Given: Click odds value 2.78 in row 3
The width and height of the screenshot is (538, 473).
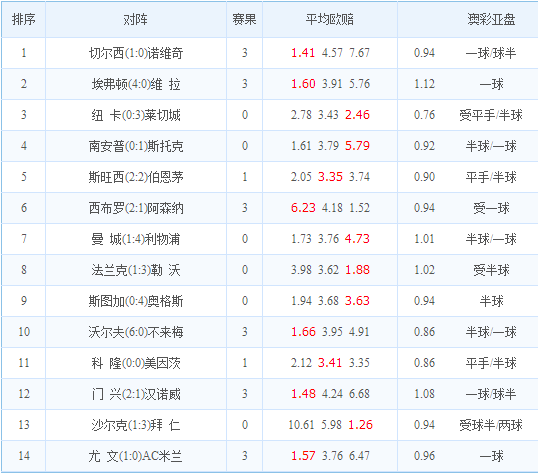Looking at the screenshot, I should [x=301, y=115].
